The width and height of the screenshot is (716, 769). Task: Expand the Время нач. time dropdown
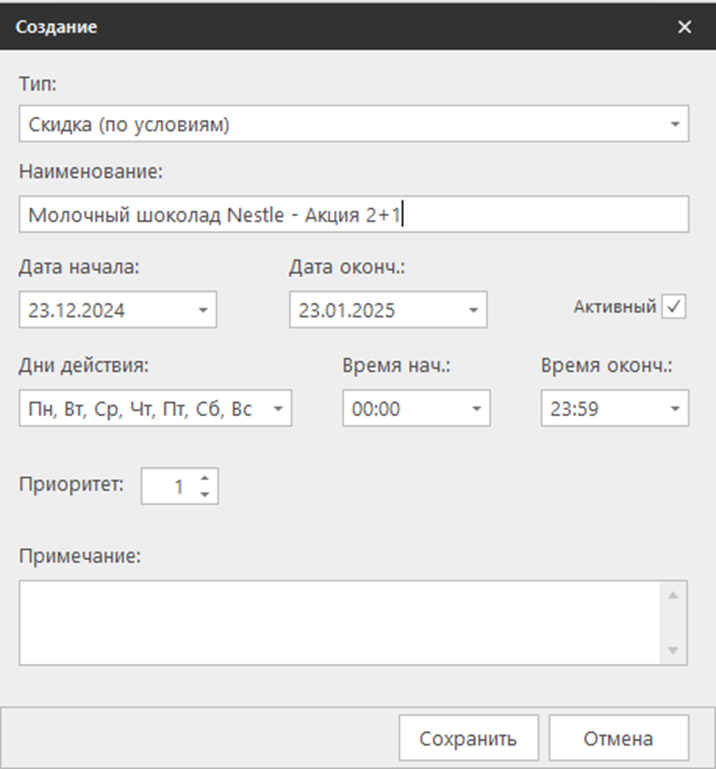pos(476,408)
